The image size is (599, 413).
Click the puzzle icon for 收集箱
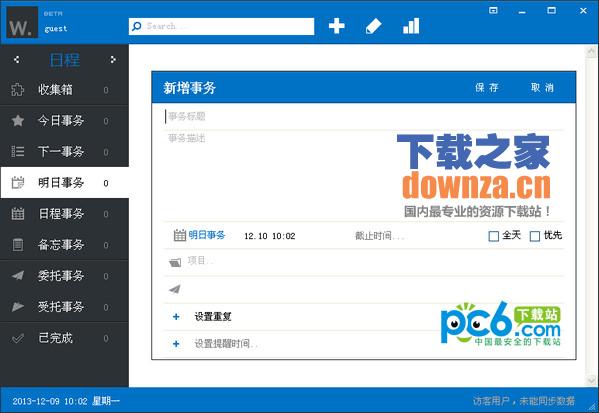pyautogui.click(x=18, y=89)
